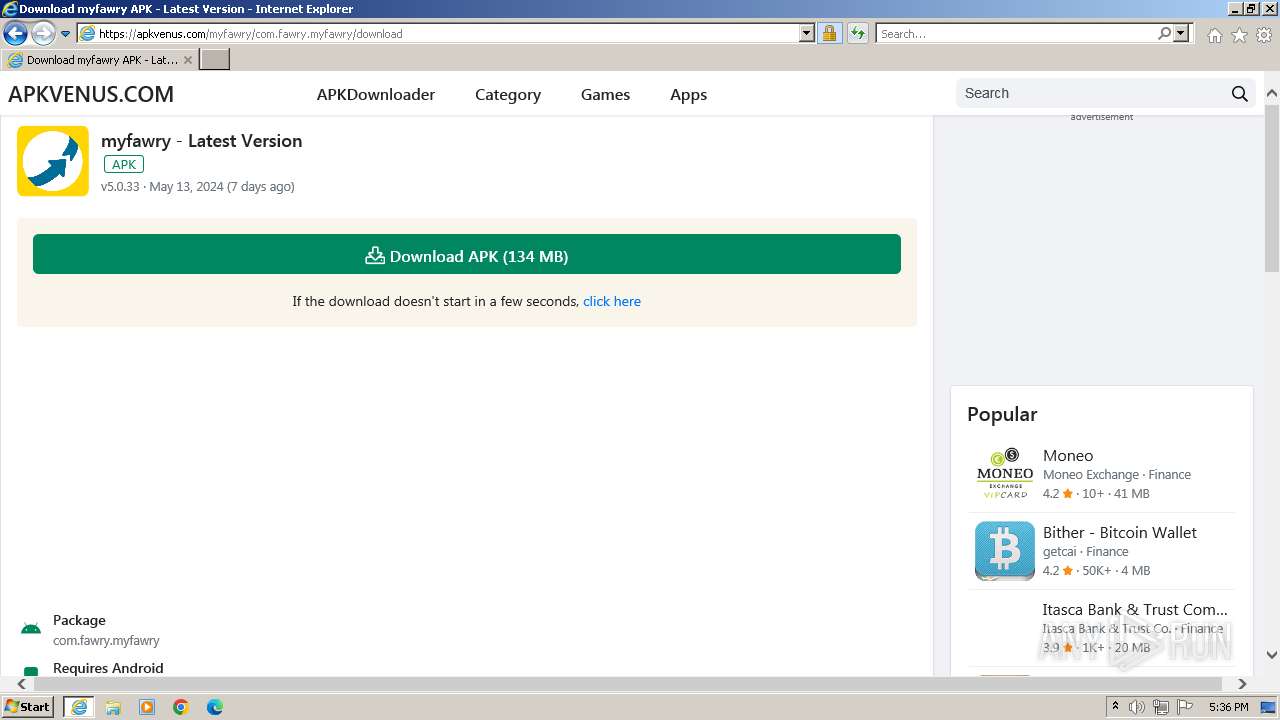Screen dimensions: 1280x720
Task: Click the vertical scrollbar thumb
Action: pos(1272,186)
